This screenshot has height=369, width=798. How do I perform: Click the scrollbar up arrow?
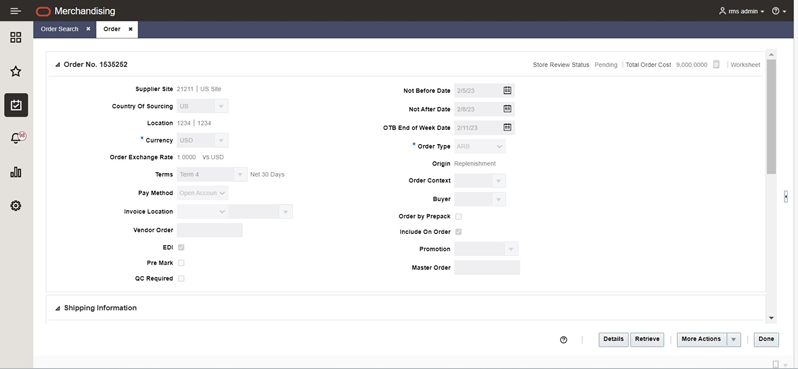point(771,54)
